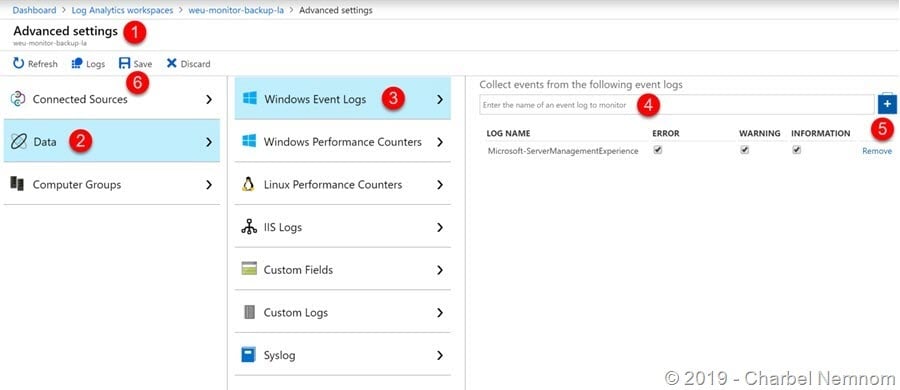The width and height of the screenshot is (900, 390).
Task: Go to Dashboard breadcrumb
Action: 35,10
